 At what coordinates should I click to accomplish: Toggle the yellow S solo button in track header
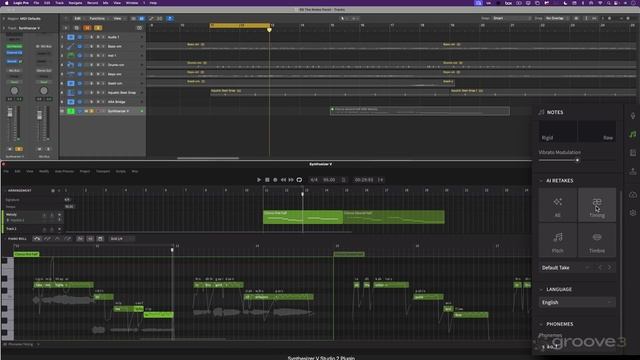98,28
